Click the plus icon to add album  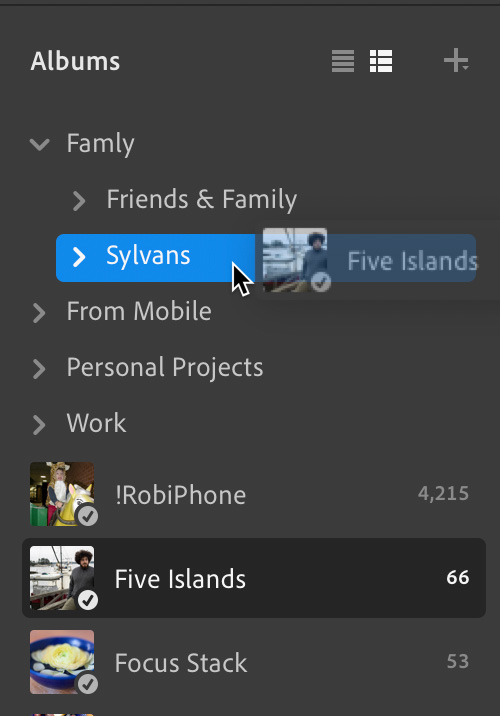point(456,61)
